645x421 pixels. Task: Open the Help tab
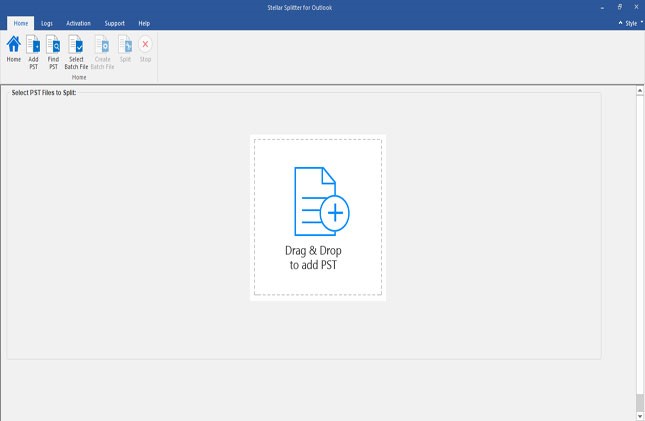pos(144,23)
